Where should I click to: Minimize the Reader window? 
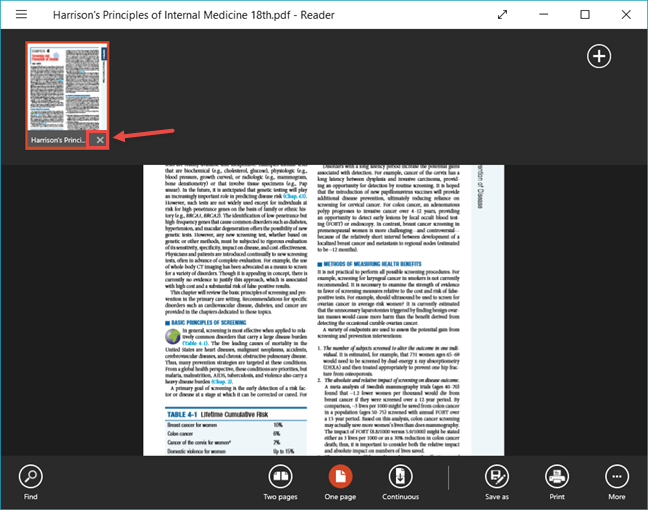pos(543,14)
